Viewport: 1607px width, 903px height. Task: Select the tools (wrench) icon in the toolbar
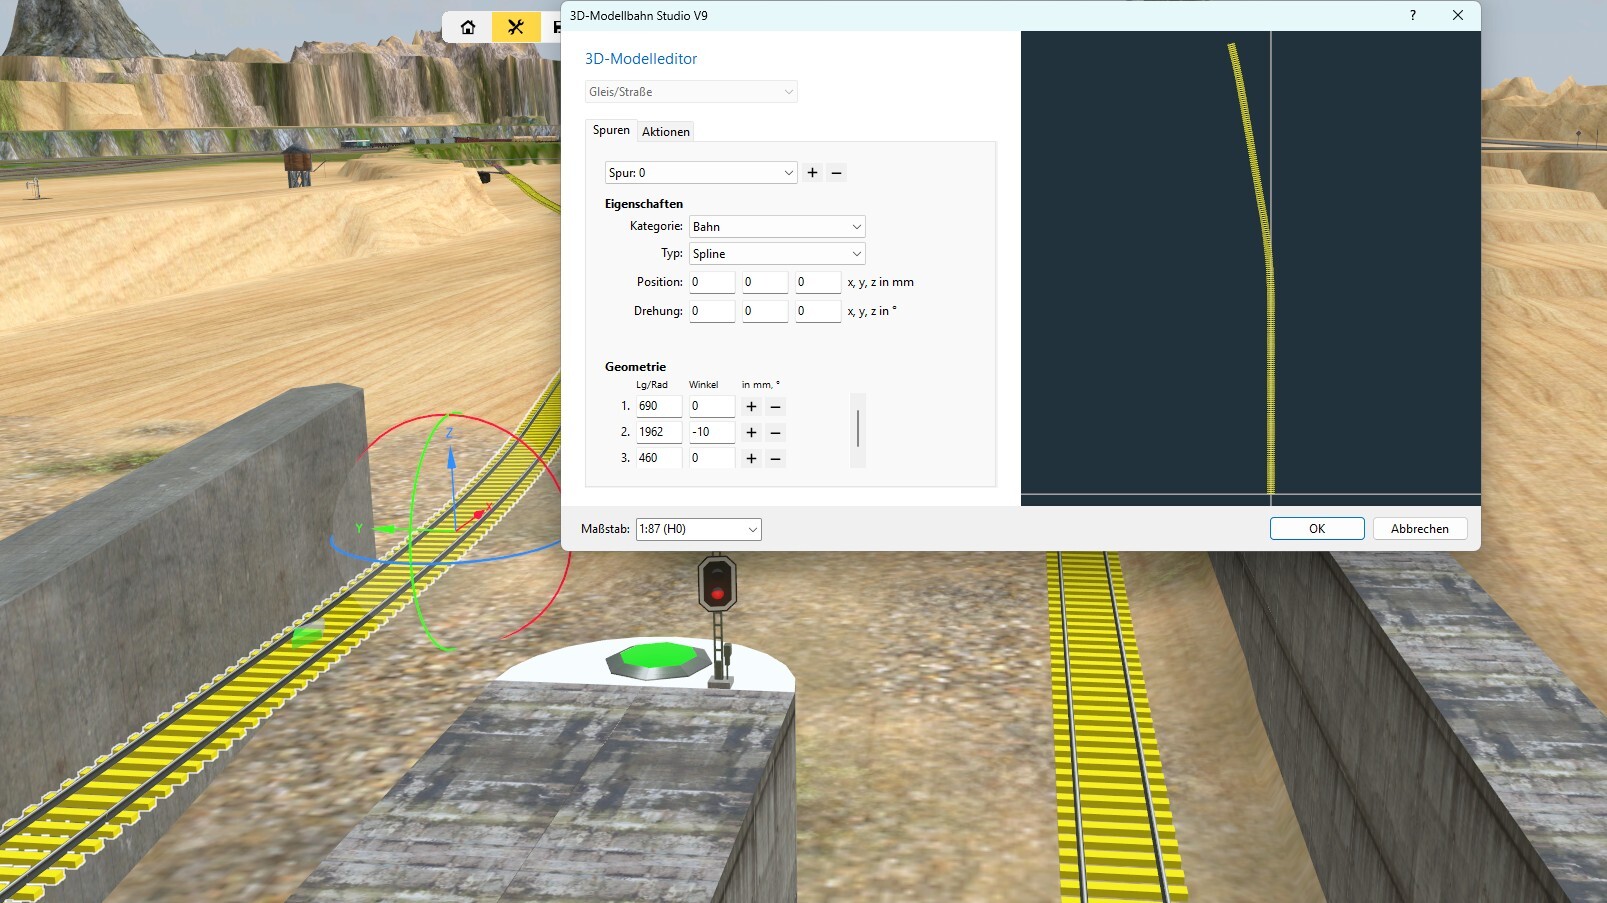[516, 27]
